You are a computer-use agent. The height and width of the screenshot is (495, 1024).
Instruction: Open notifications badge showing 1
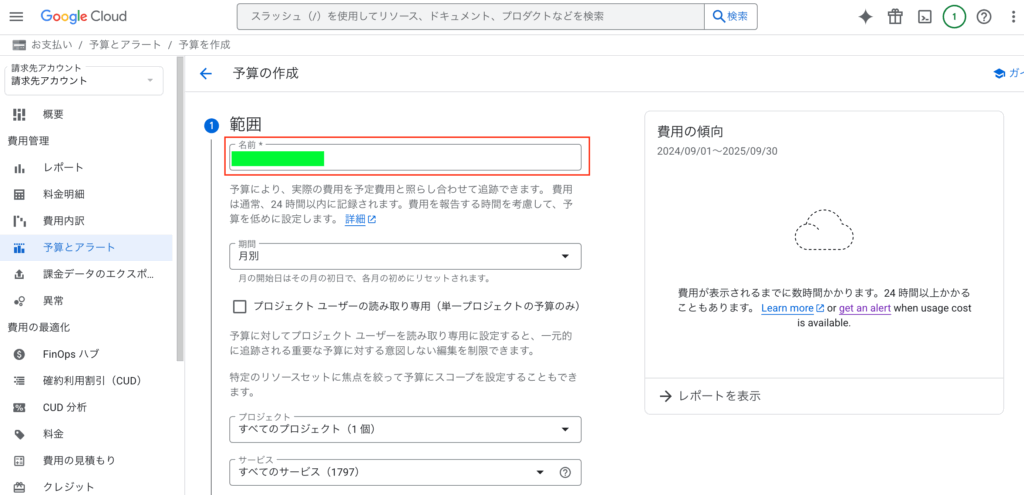[x=954, y=17]
